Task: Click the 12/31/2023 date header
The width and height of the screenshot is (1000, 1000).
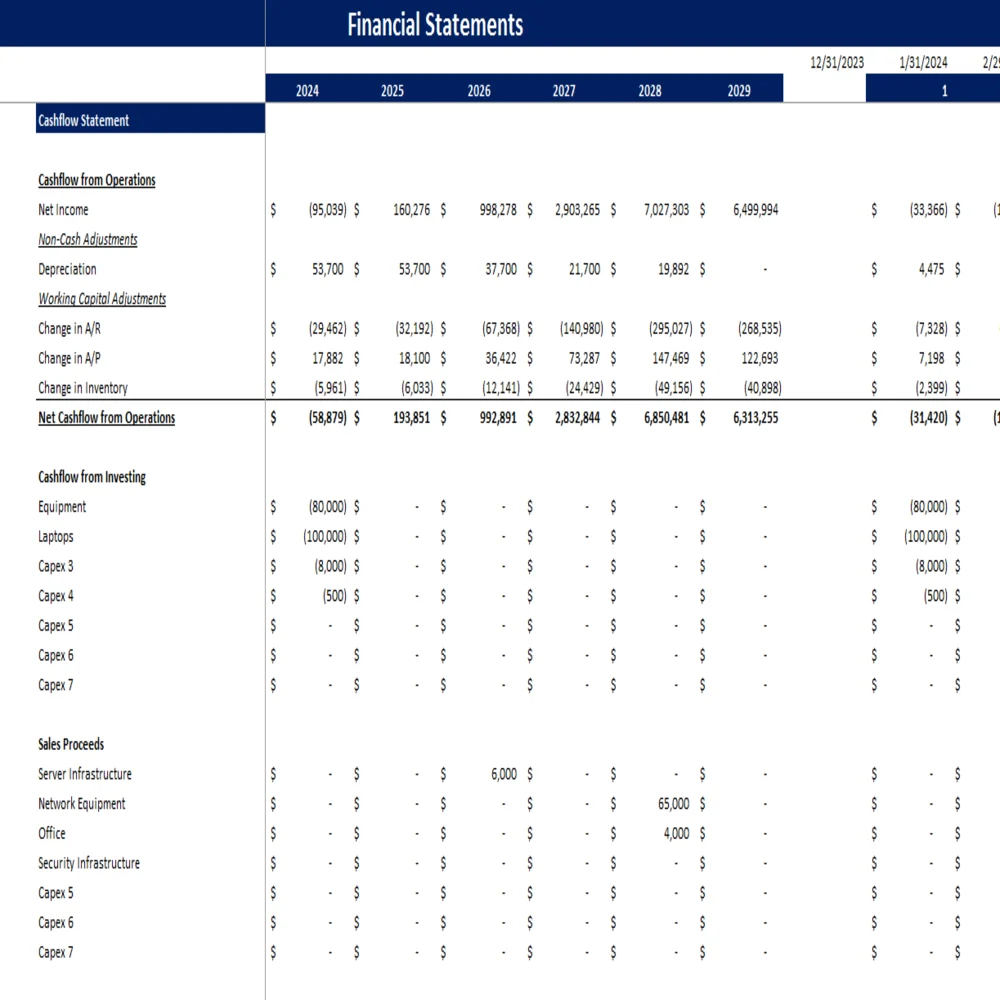Action: pos(840,62)
